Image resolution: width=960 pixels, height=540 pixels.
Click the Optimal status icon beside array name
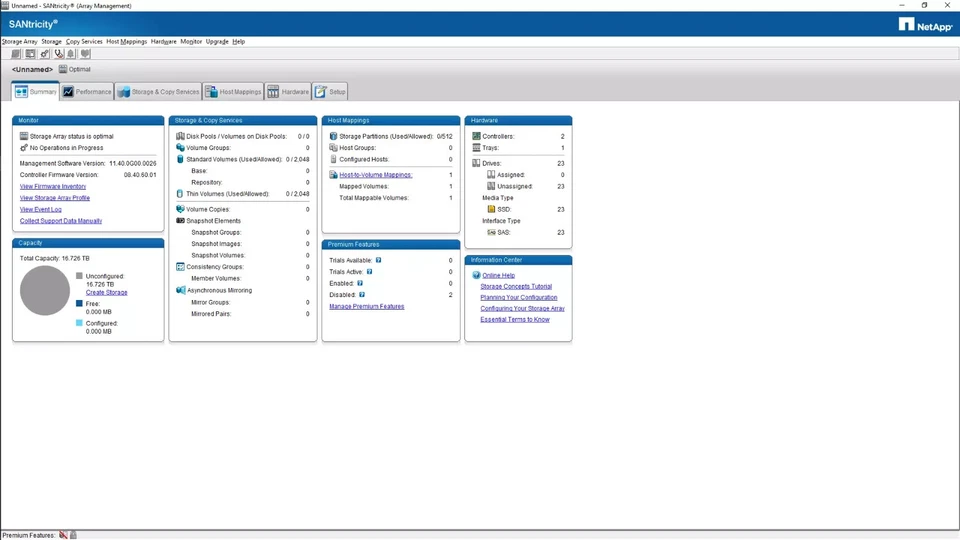tap(62, 69)
